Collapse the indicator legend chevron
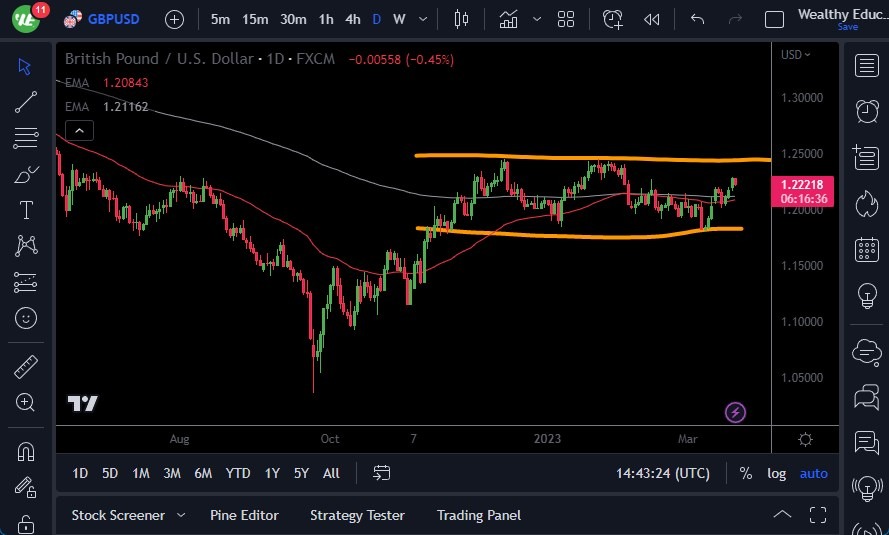This screenshot has width=889, height=535. pos(79,130)
